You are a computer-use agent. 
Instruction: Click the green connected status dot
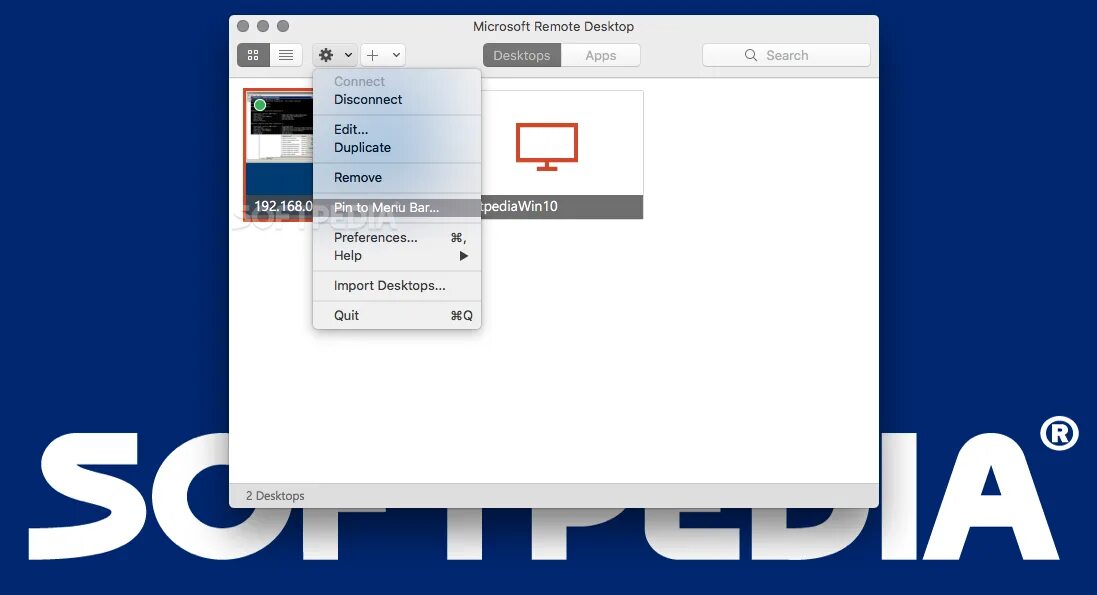click(x=260, y=105)
